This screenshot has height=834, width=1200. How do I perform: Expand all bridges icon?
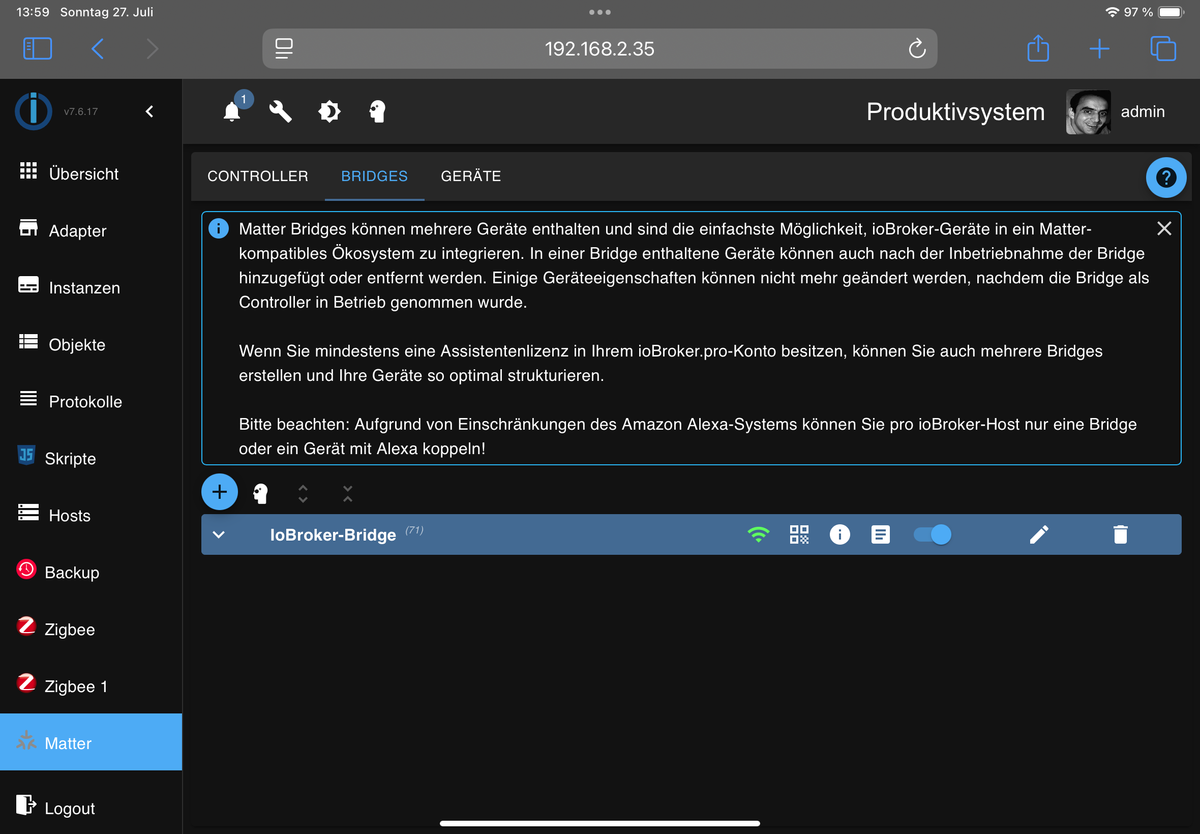(x=303, y=493)
